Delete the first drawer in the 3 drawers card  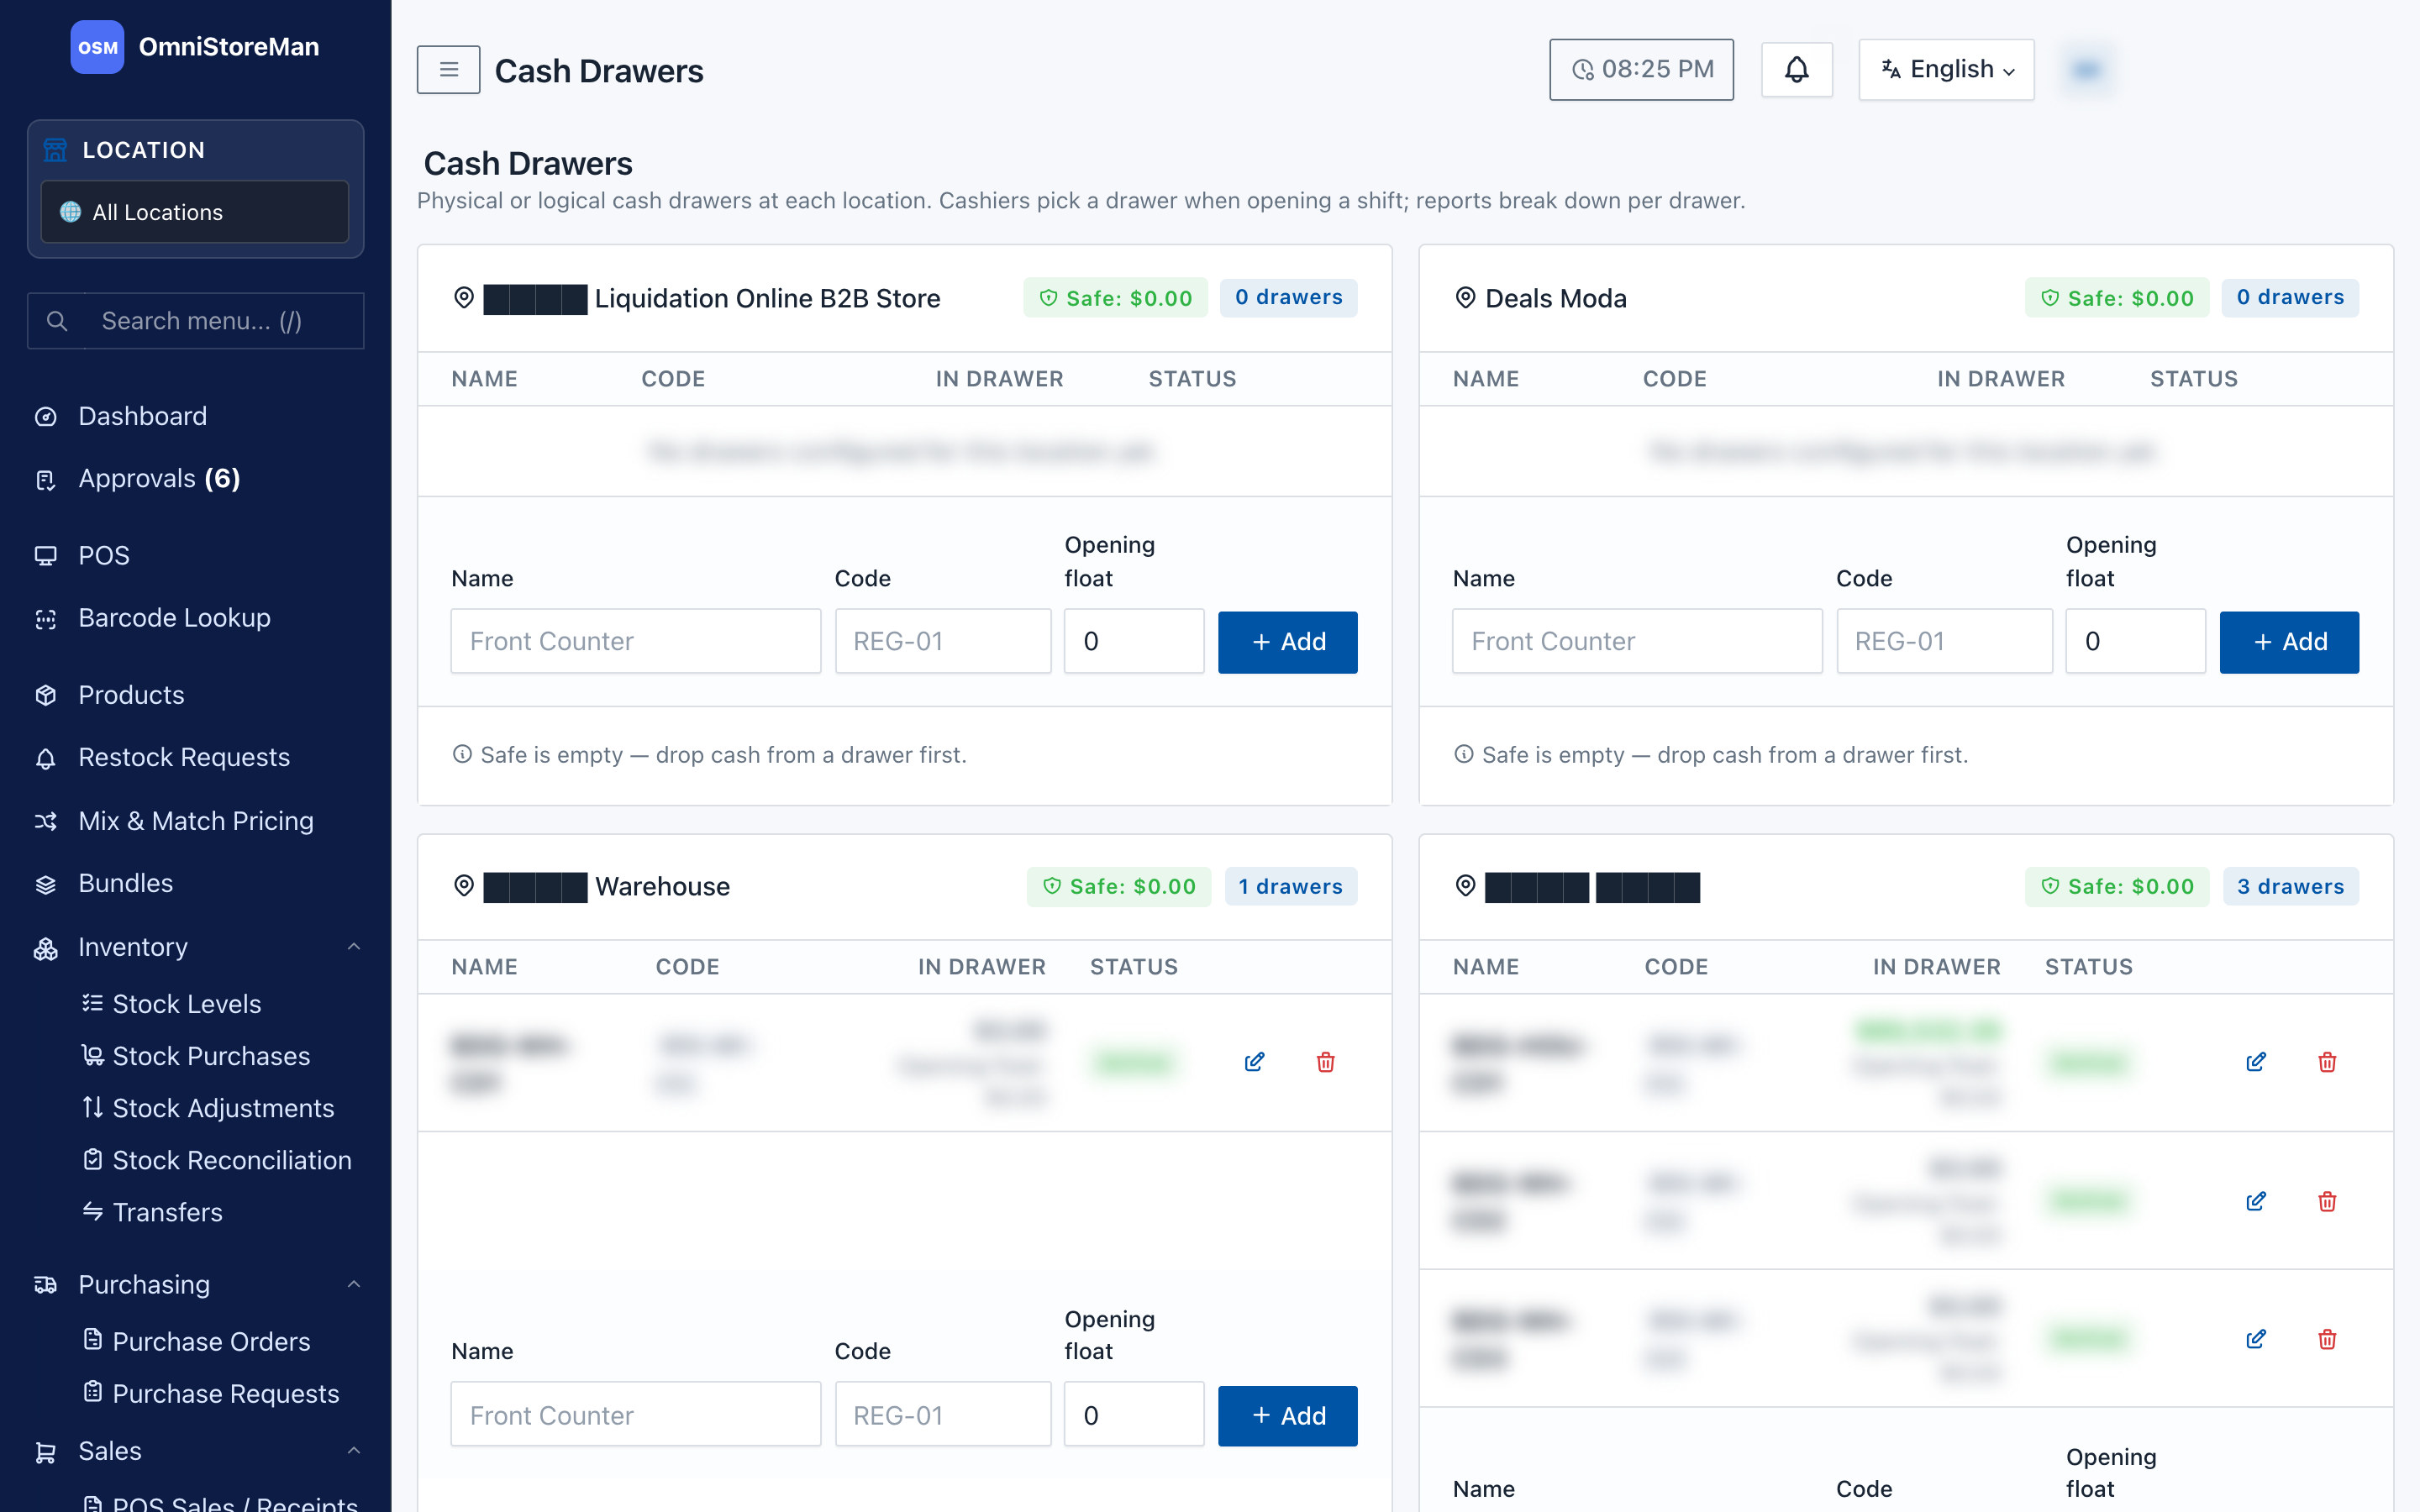point(2327,1062)
